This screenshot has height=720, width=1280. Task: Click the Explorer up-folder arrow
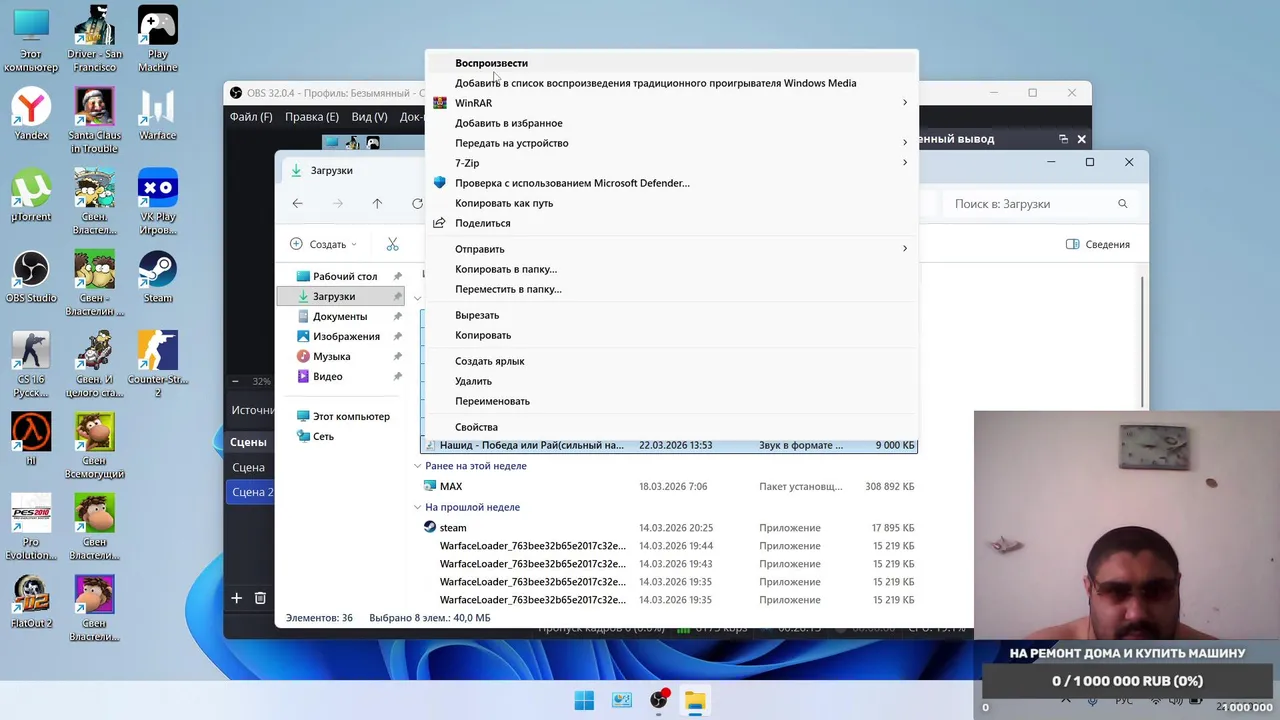[x=377, y=203]
